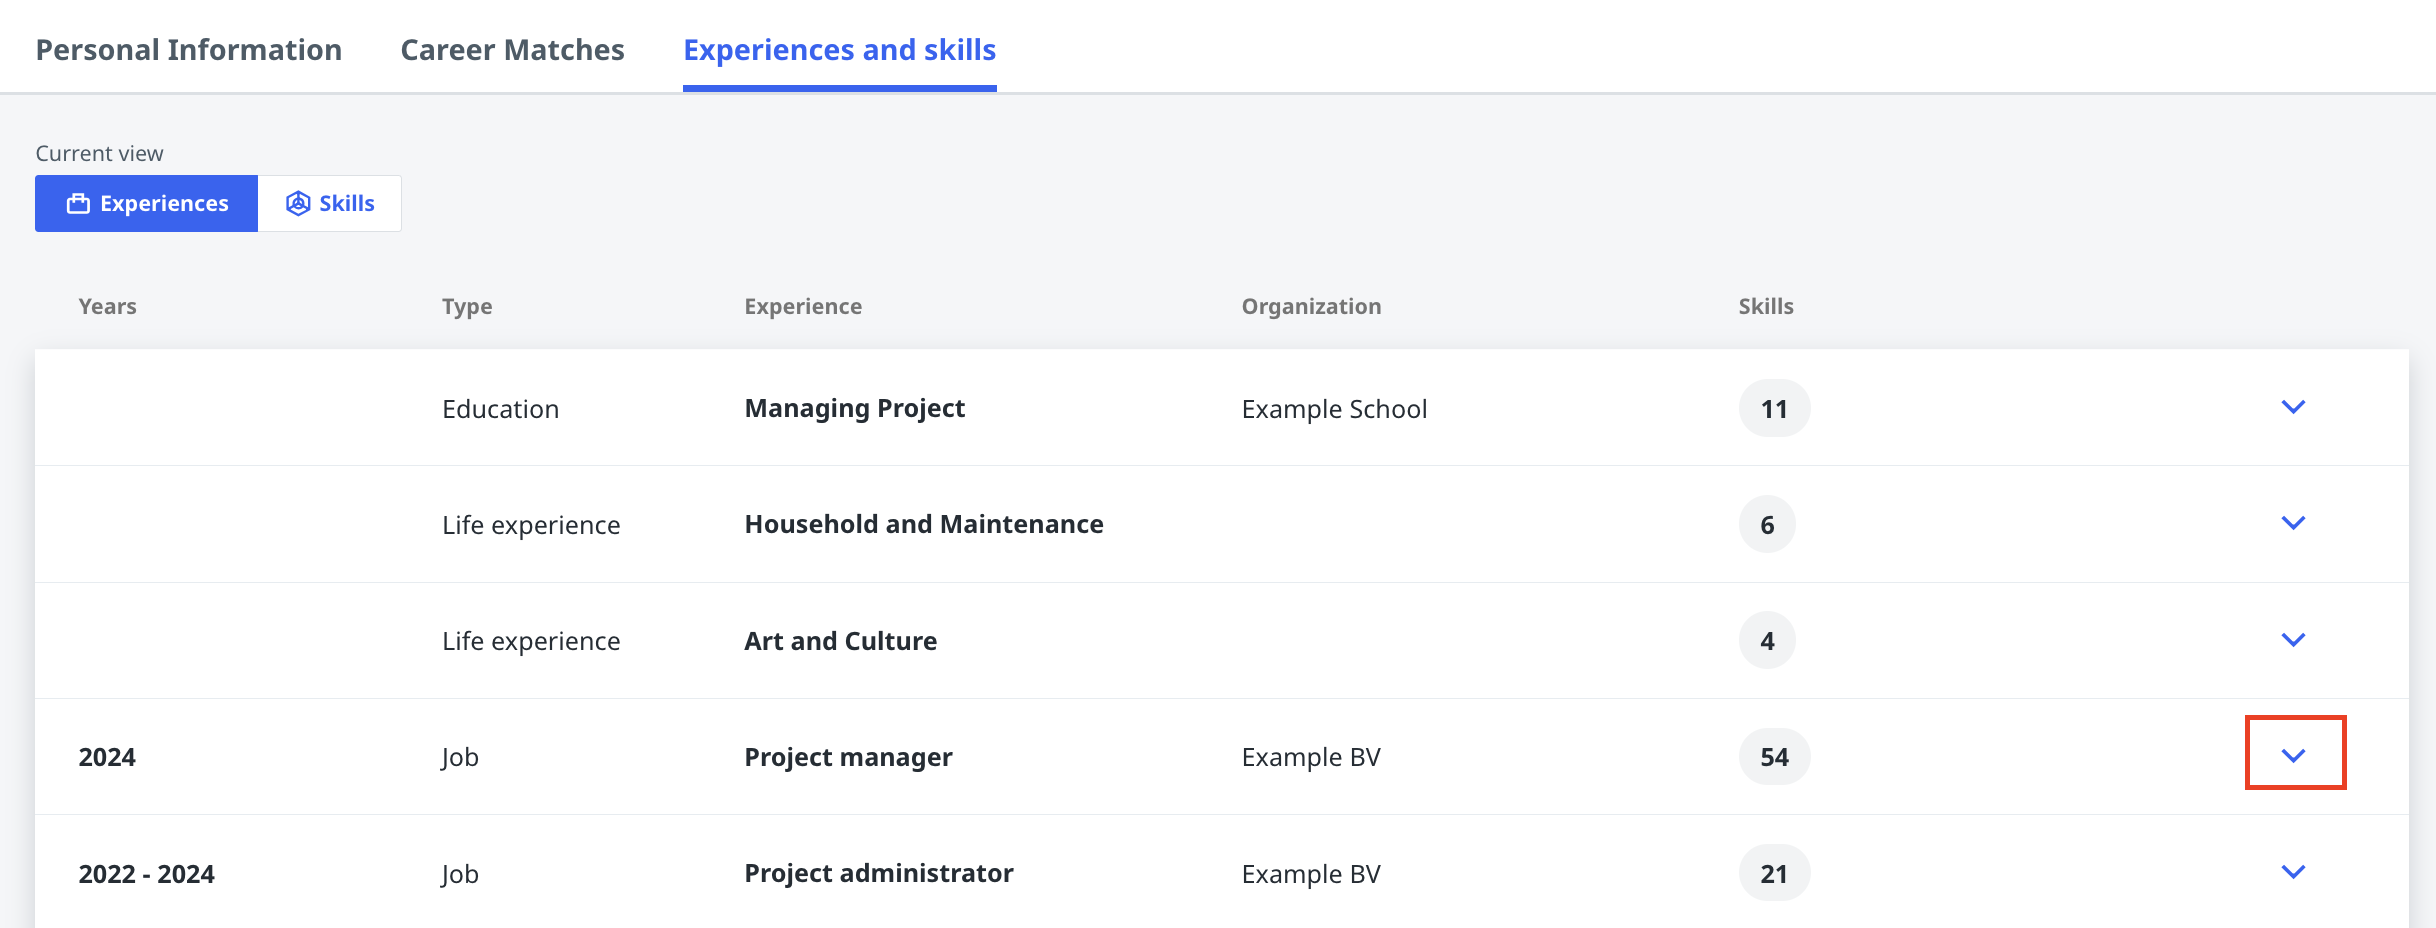Image resolution: width=2436 pixels, height=928 pixels.
Task: Click the Managing Project experience title
Action: (x=854, y=409)
